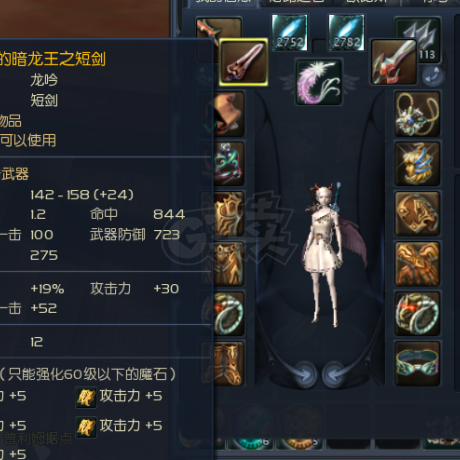Click the jeweled necklace equipment slot
460x460 pixels.
point(417,114)
